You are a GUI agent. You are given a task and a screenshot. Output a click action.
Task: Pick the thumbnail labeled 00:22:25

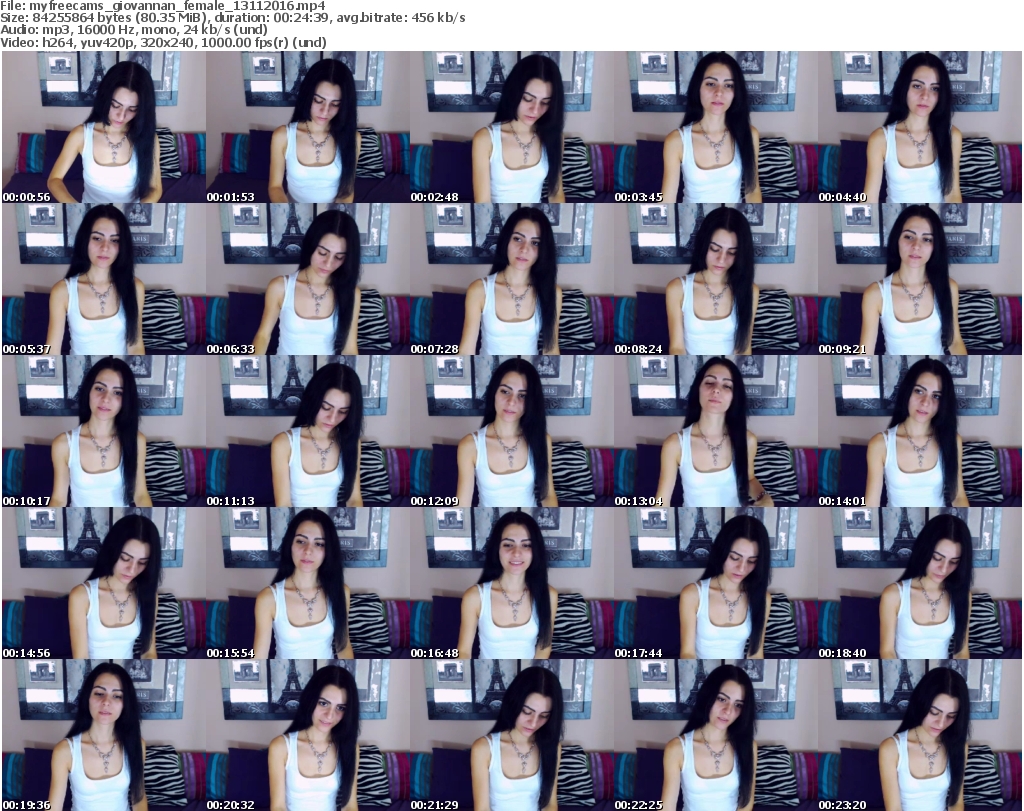tap(716, 735)
